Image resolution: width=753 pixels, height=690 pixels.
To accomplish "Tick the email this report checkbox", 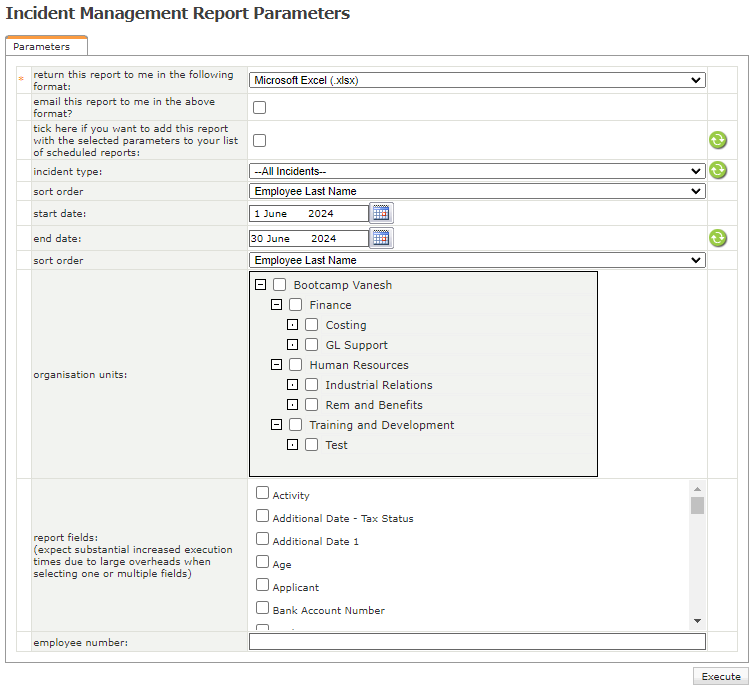I will coord(259,108).
